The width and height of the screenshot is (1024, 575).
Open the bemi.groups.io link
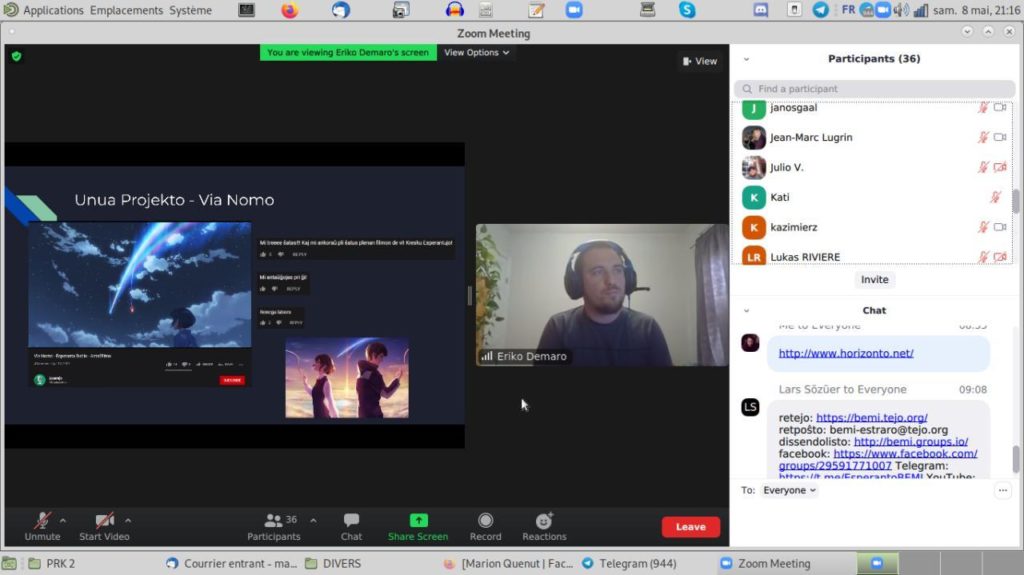[x=911, y=442]
